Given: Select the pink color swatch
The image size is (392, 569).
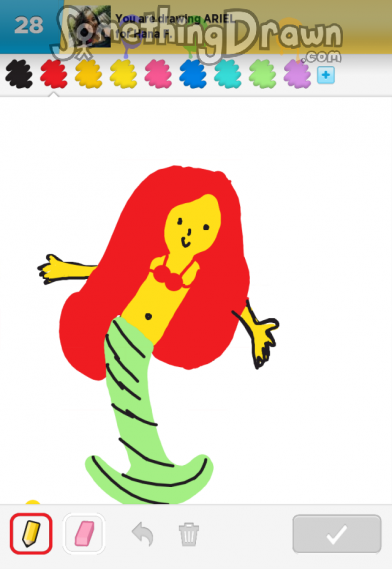Looking at the screenshot, I should point(158,74).
